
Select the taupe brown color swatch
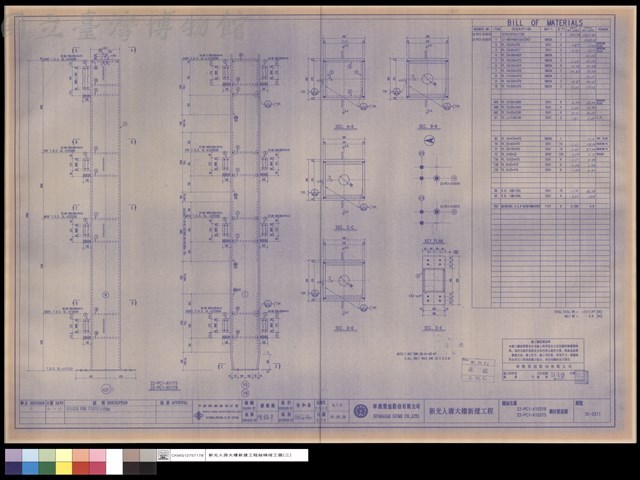point(131,456)
